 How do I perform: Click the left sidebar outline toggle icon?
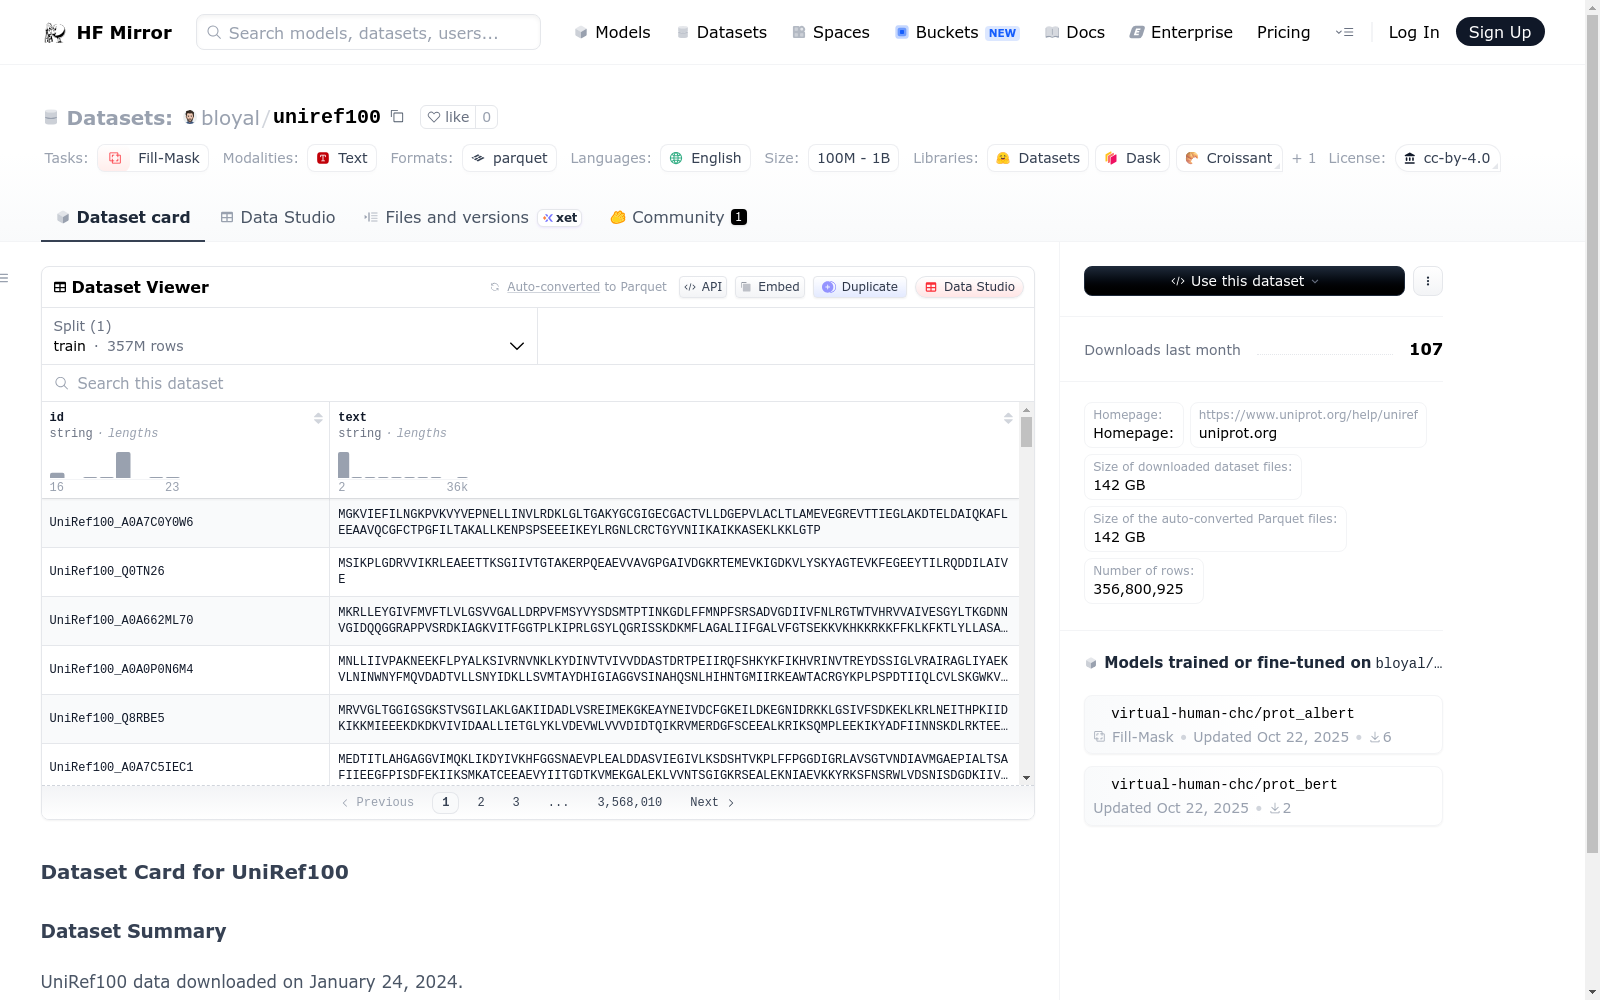point(5,278)
